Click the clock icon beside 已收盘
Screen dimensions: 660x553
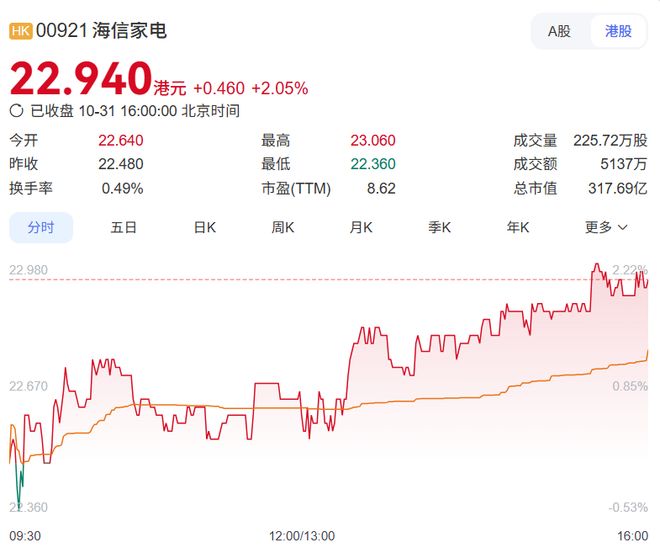[16, 111]
